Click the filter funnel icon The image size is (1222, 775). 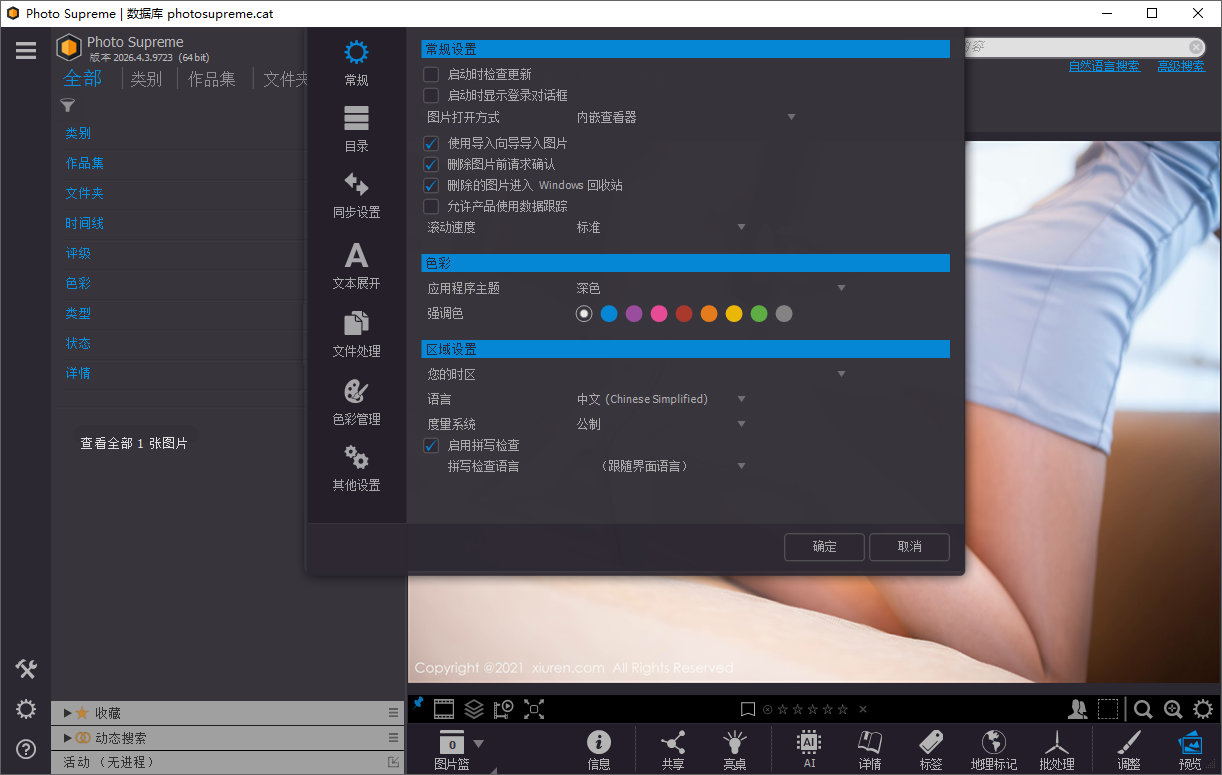(68, 105)
